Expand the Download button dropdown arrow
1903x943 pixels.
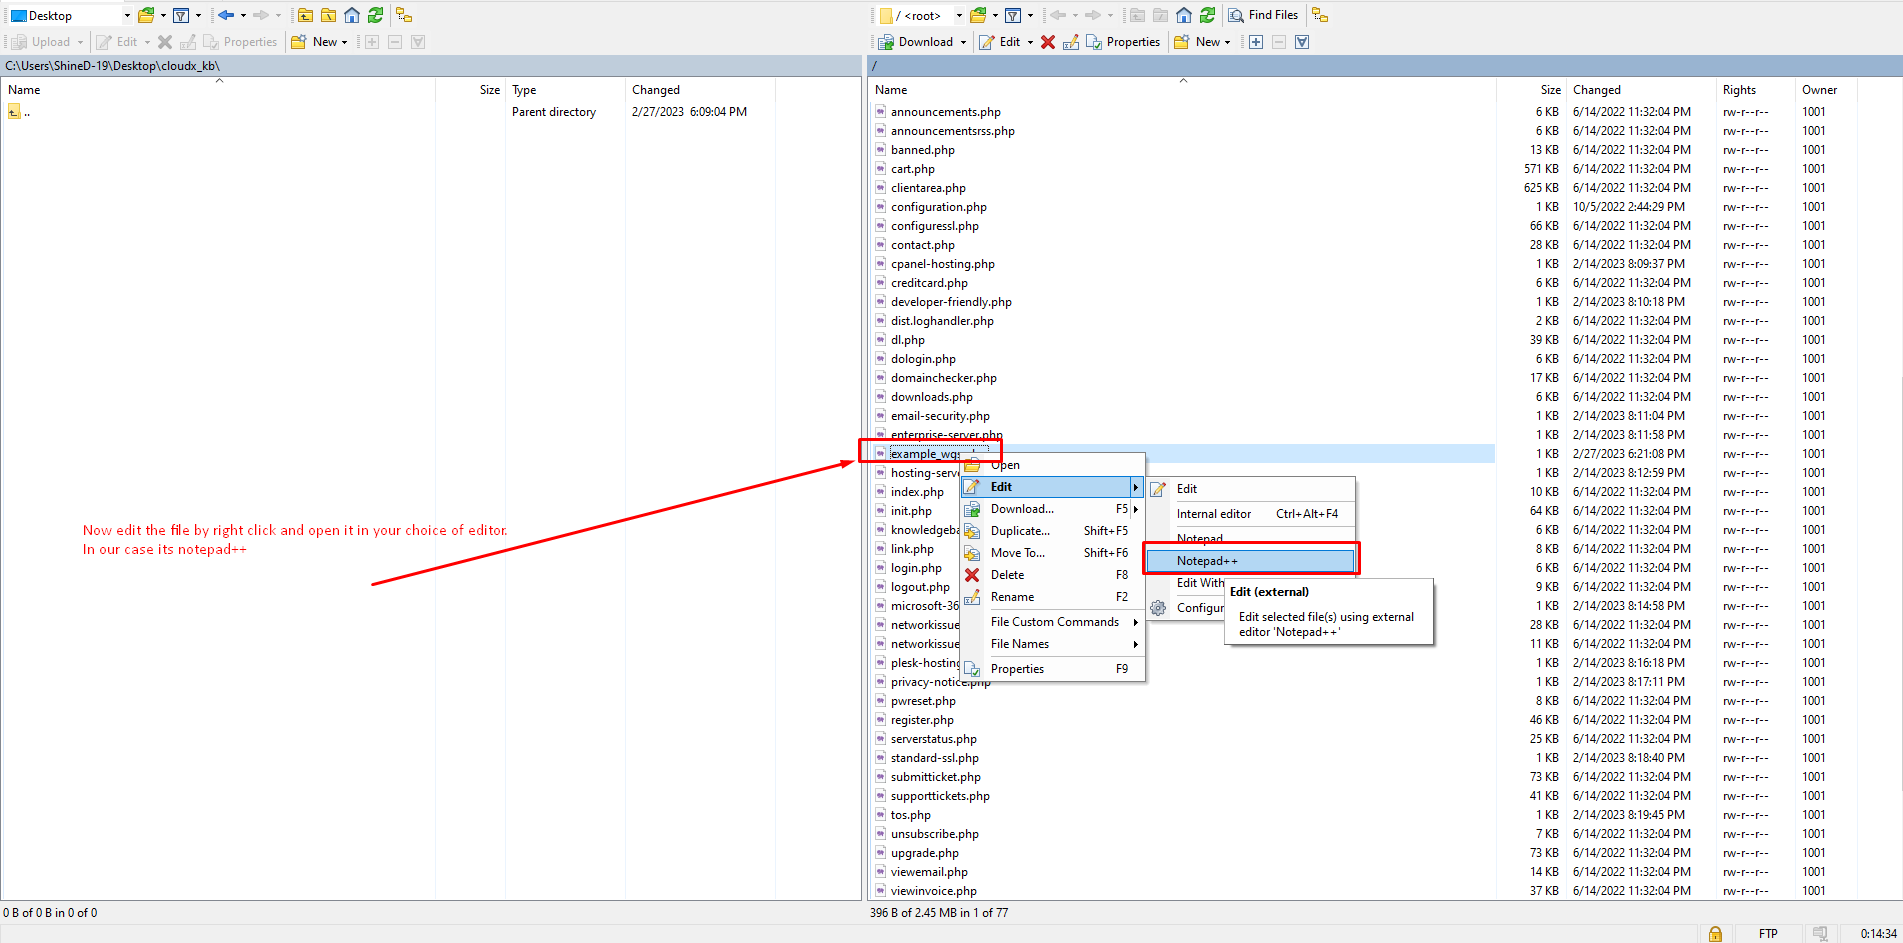(x=963, y=42)
